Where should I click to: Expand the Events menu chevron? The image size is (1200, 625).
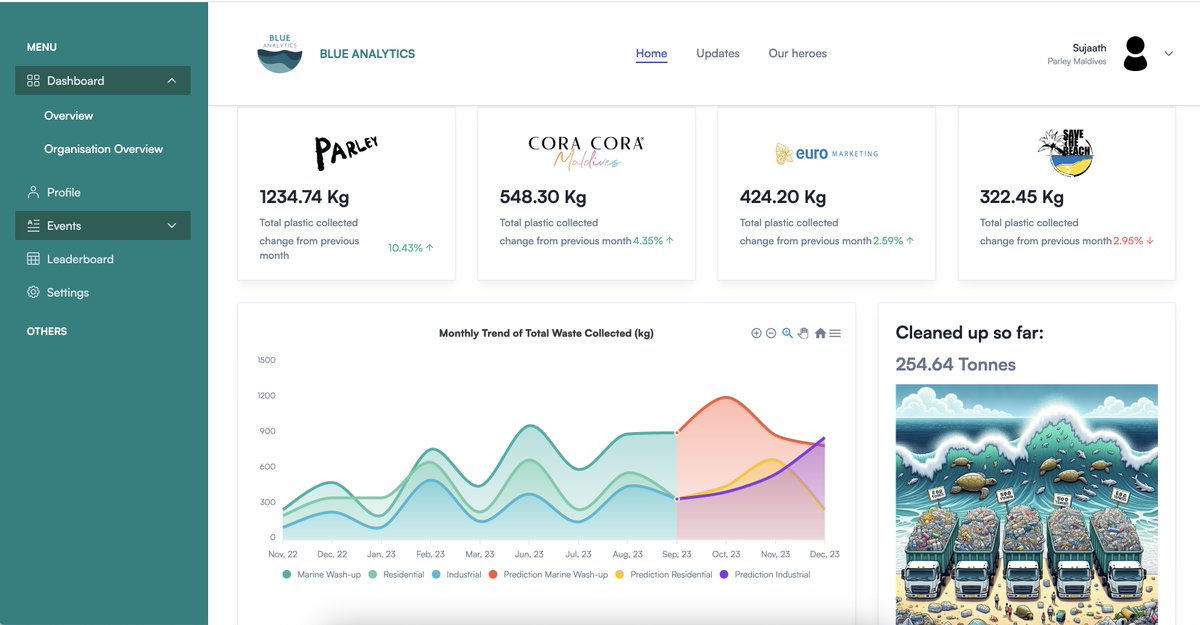click(172, 226)
